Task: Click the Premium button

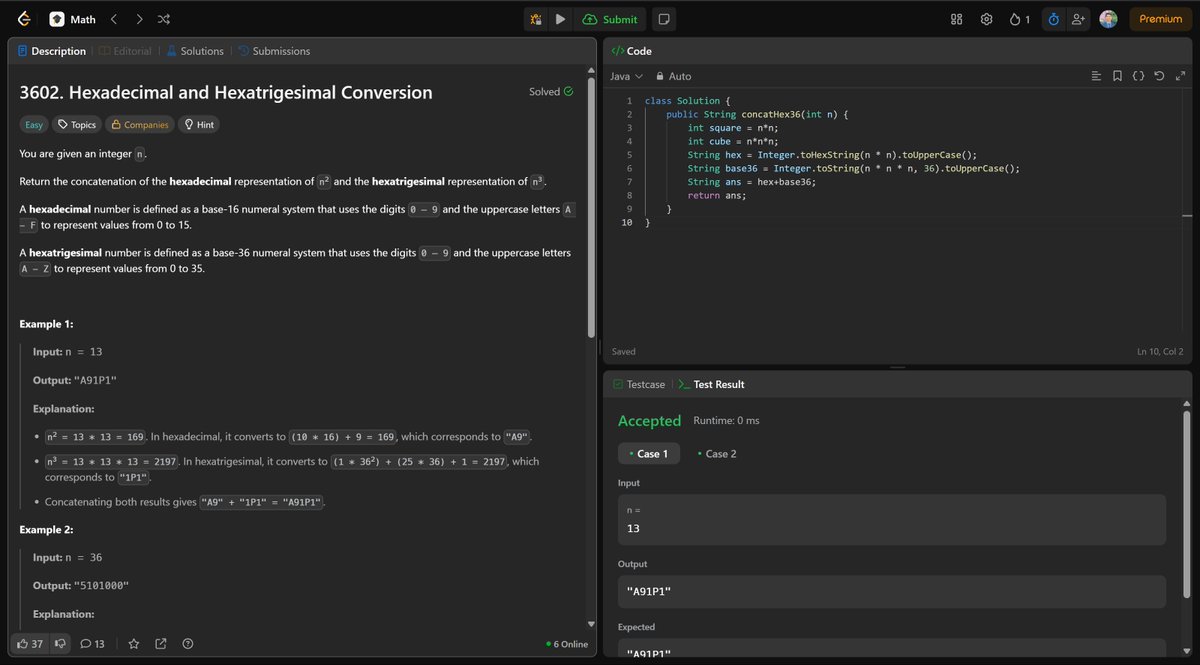Action: point(1160,19)
